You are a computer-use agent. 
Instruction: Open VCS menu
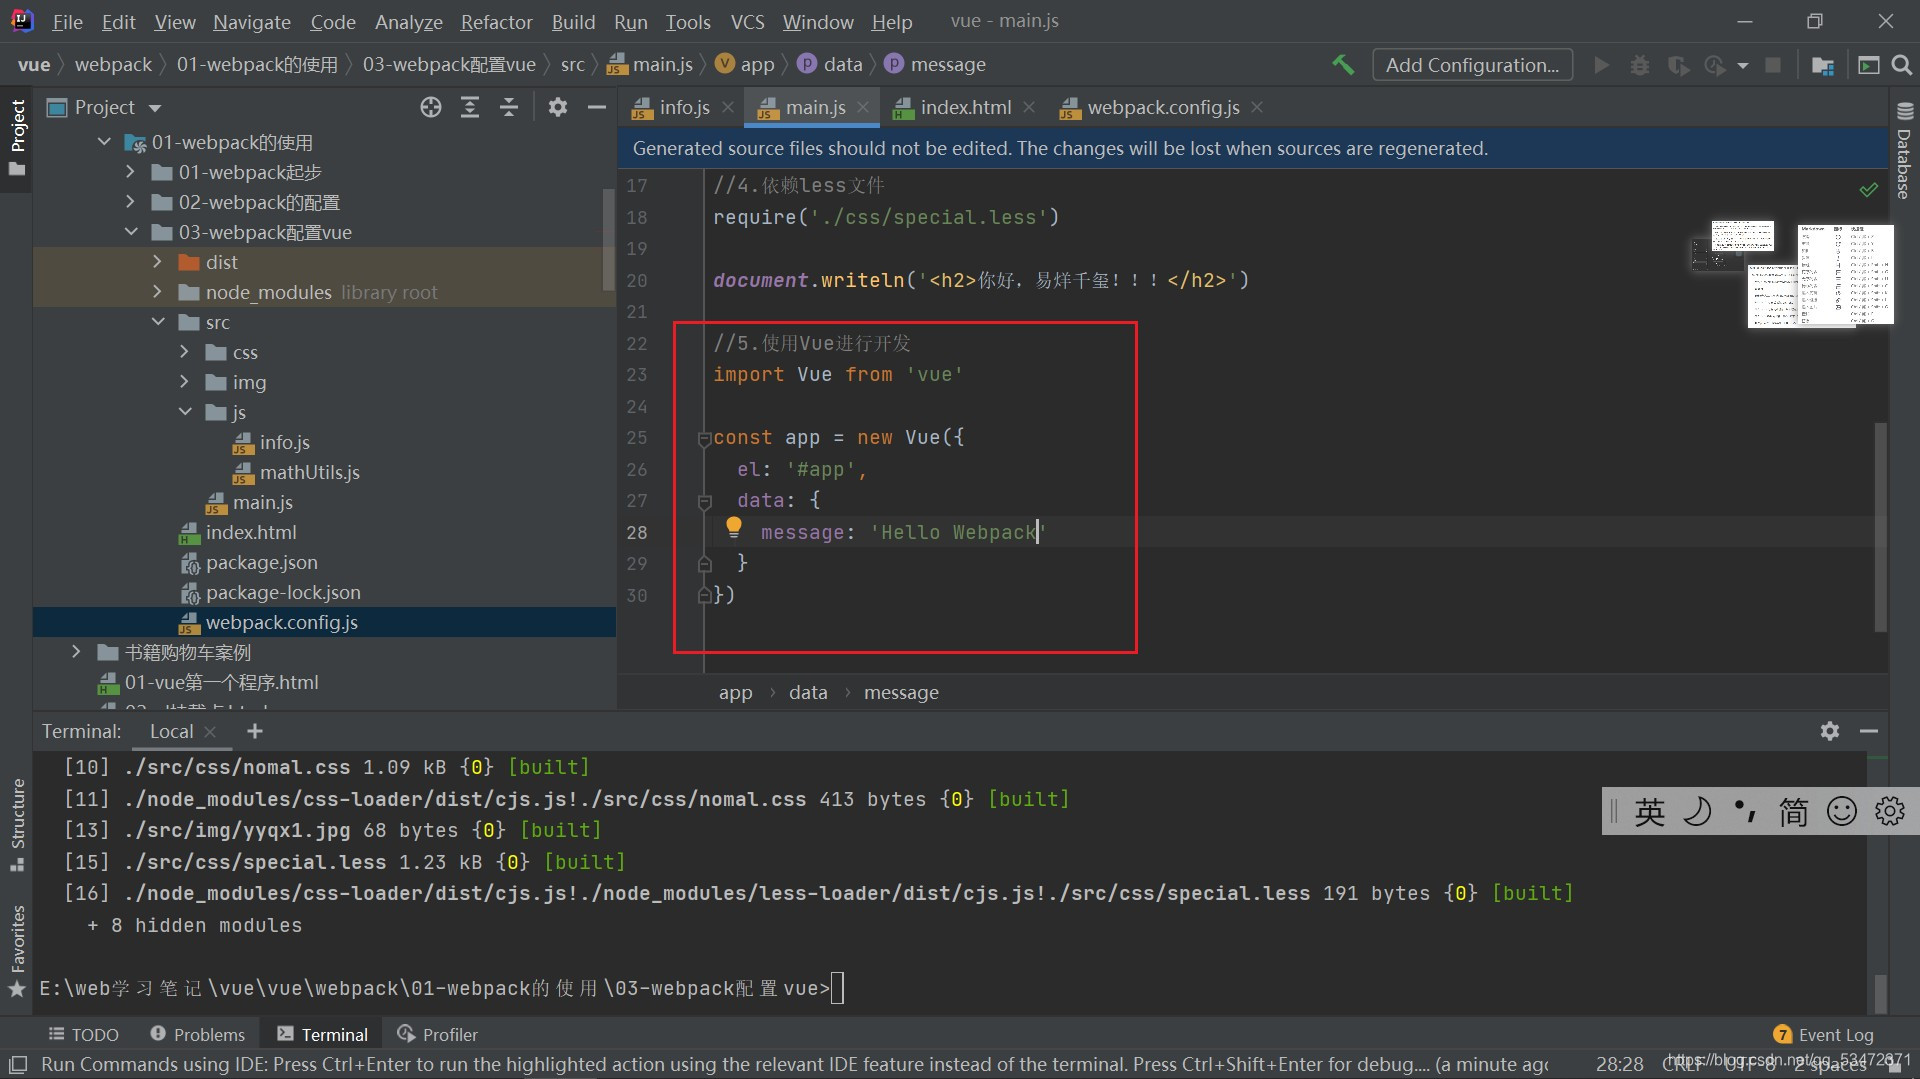tap(747, 21)
